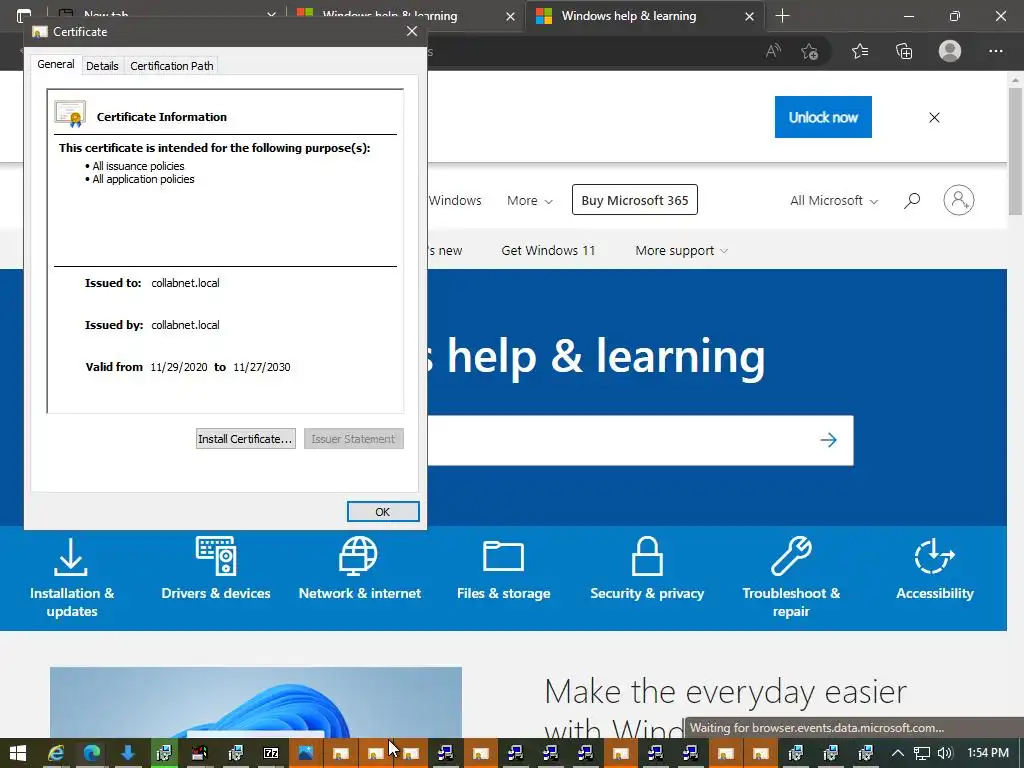Open the Installation & updates category

(x=72, y=577)
